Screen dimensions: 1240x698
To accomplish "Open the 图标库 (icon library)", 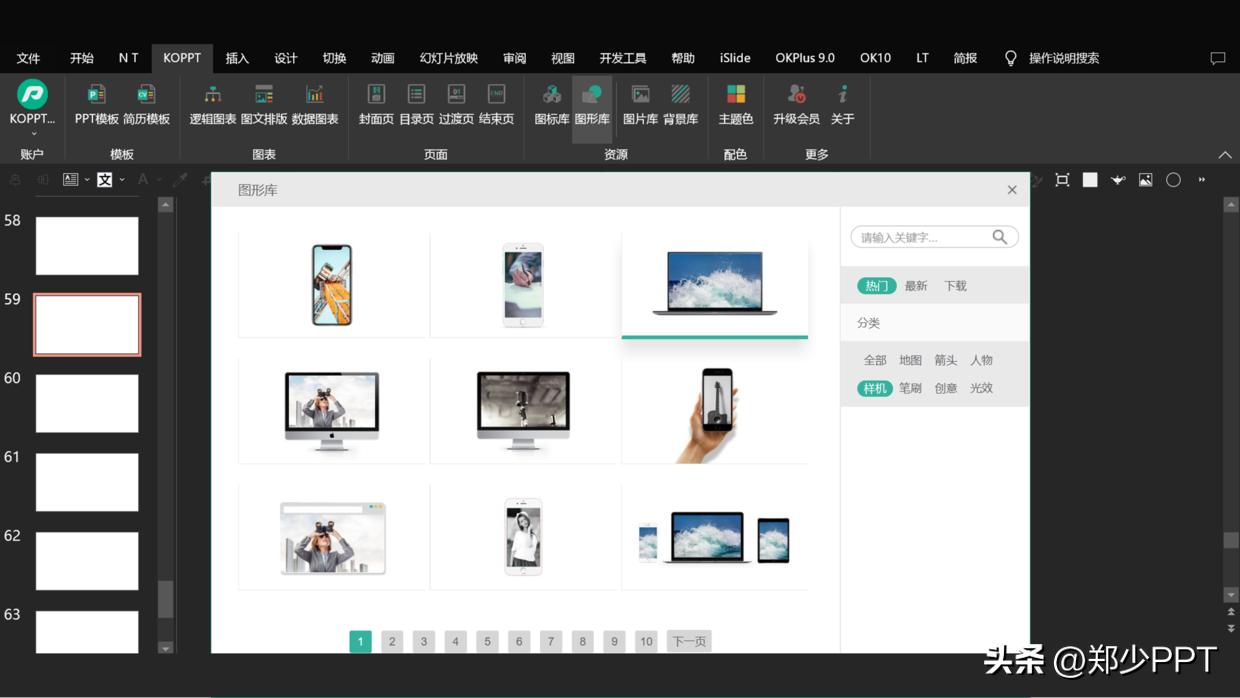I will [551, 105].
